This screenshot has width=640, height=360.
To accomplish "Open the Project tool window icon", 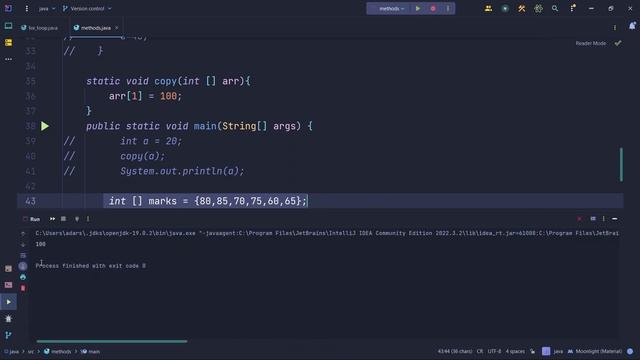I will pos(8,26).
